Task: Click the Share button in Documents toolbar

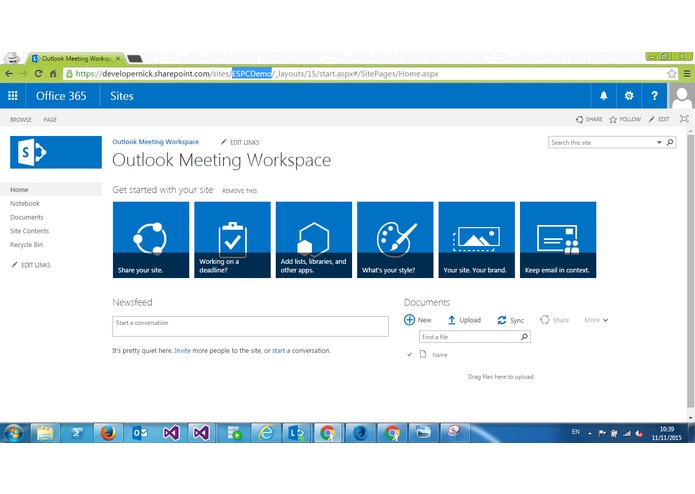Action: [x=554, y=320]
